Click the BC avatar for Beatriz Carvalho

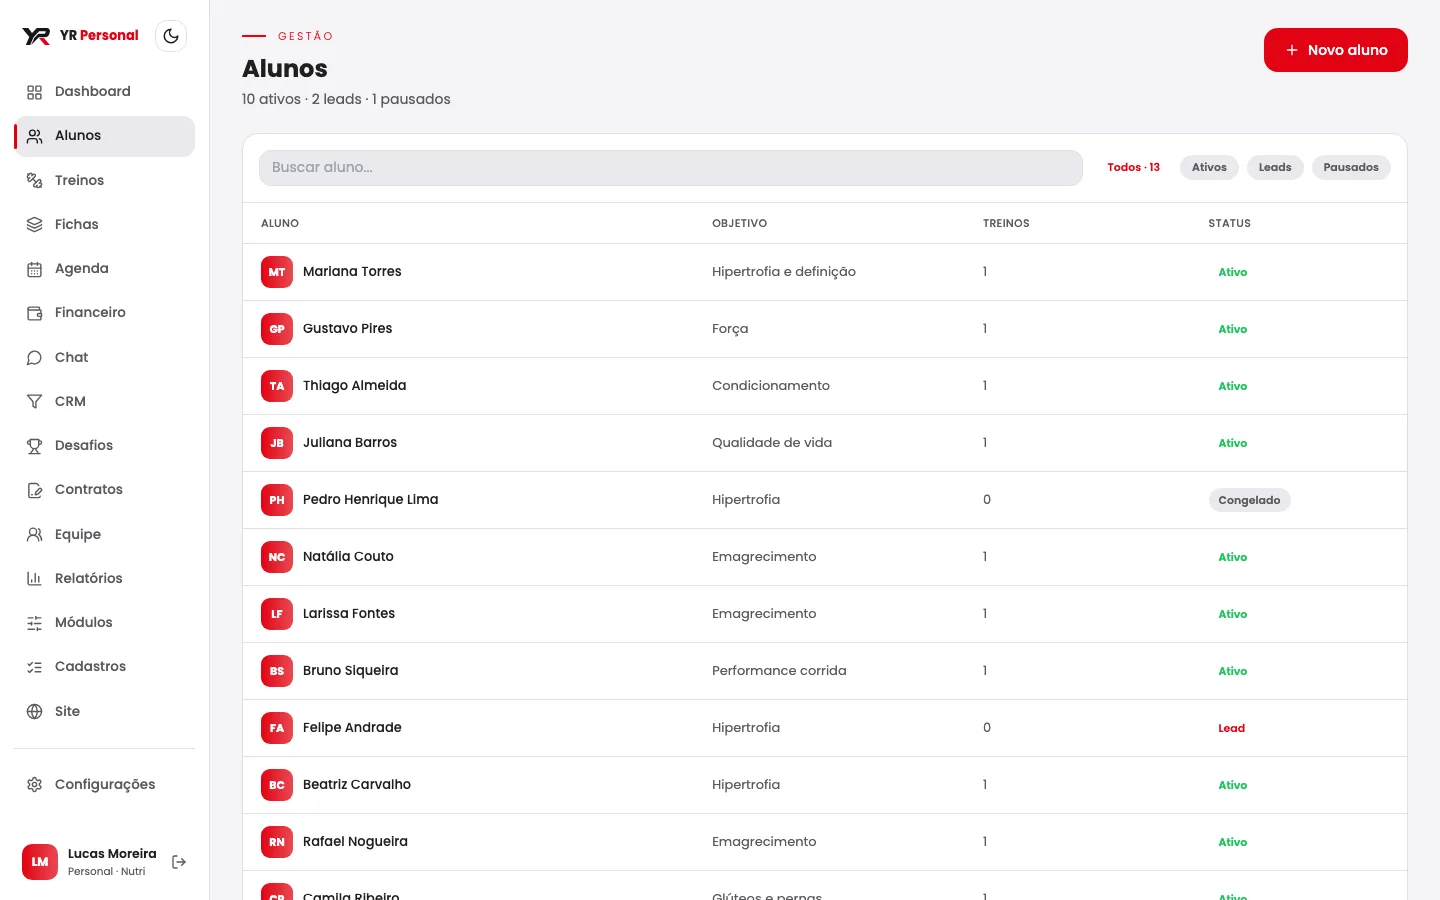tap(277, 785)
